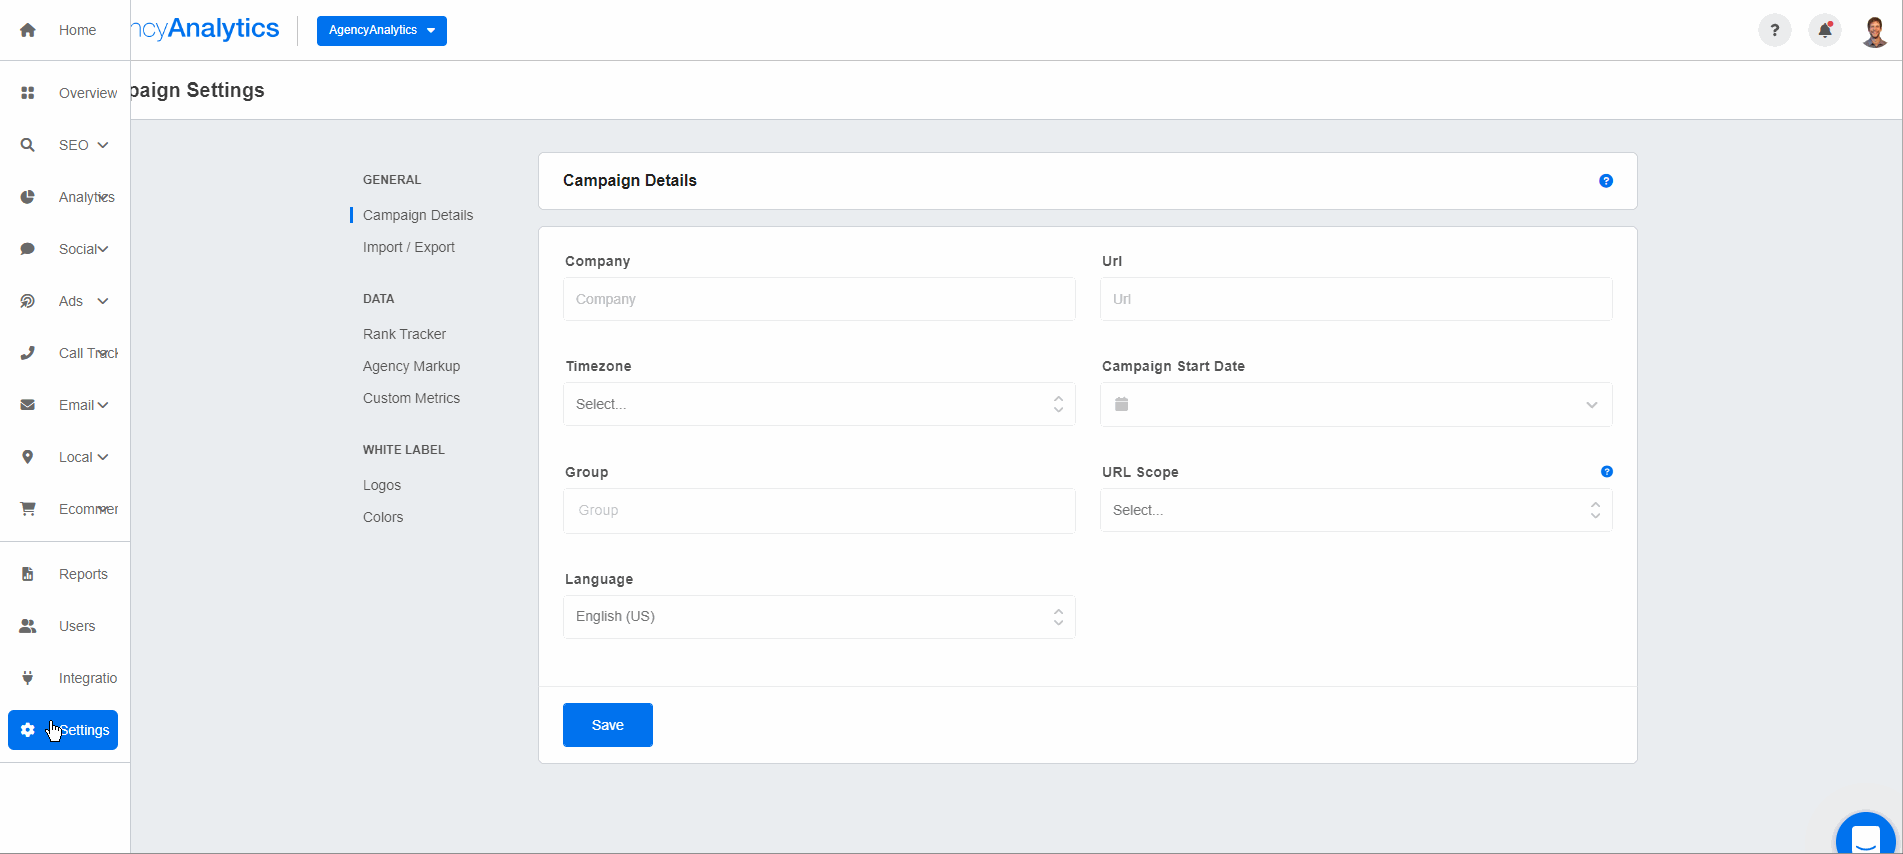
Task: Focus the Company input field
Action: (x=818, y=299)
